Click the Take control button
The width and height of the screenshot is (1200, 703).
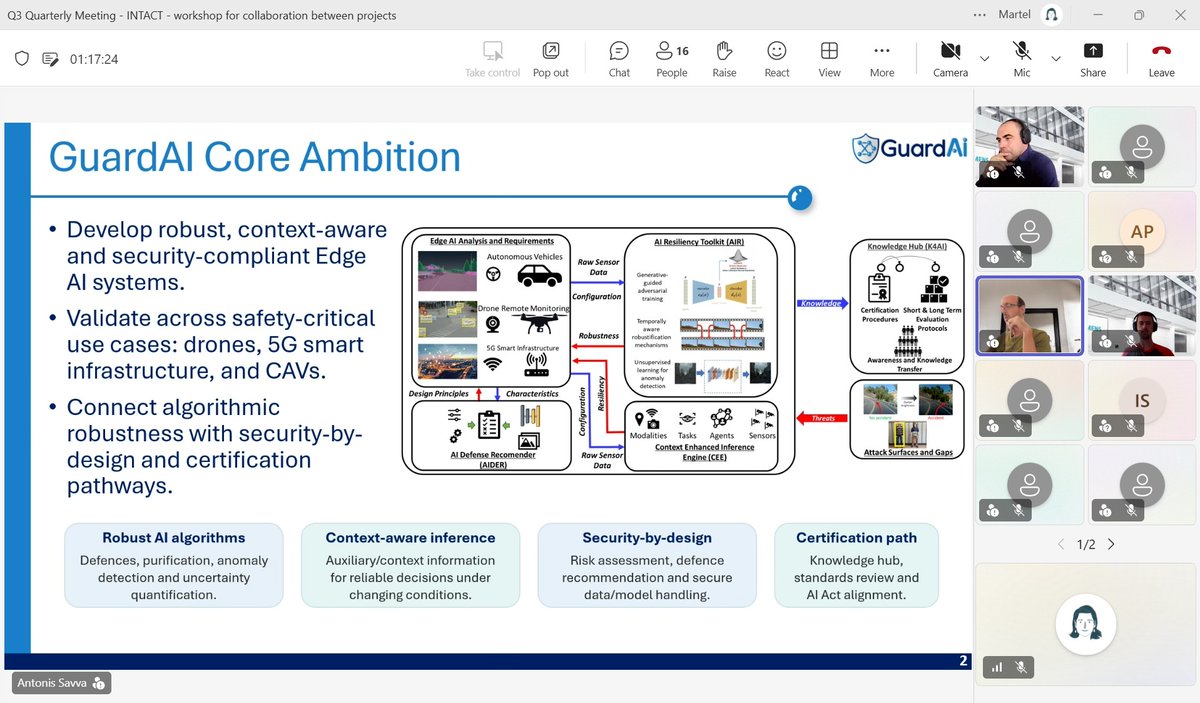[x=492, y=59]
